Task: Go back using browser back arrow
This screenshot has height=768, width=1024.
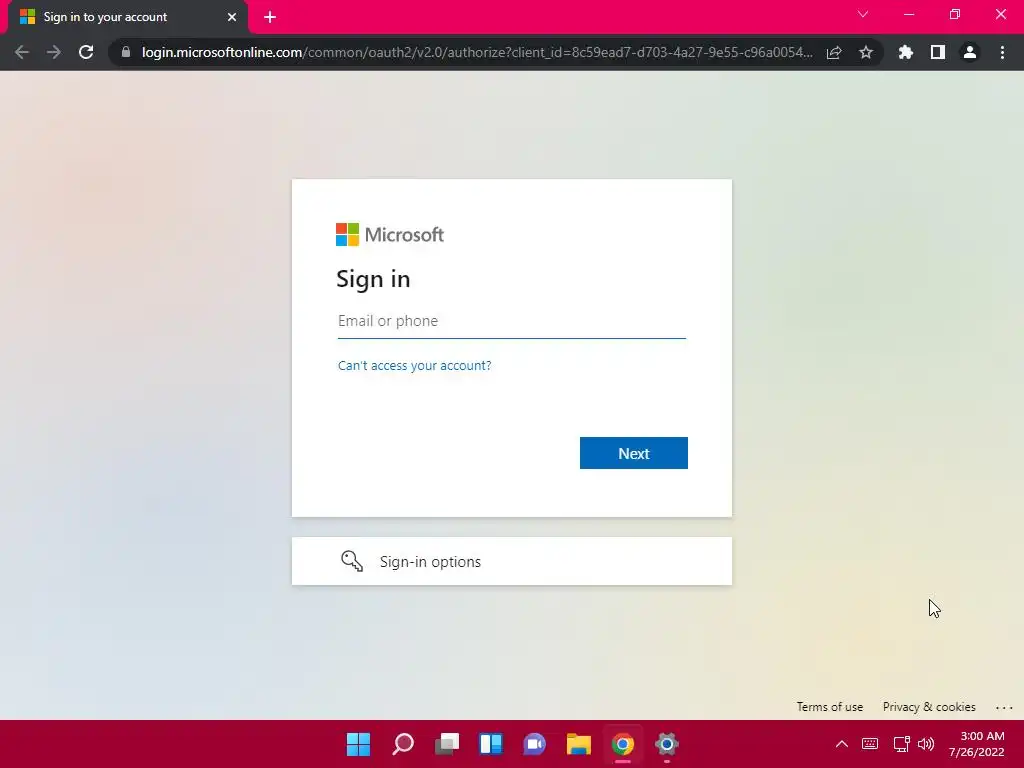Action: click(x=22, y=52)
